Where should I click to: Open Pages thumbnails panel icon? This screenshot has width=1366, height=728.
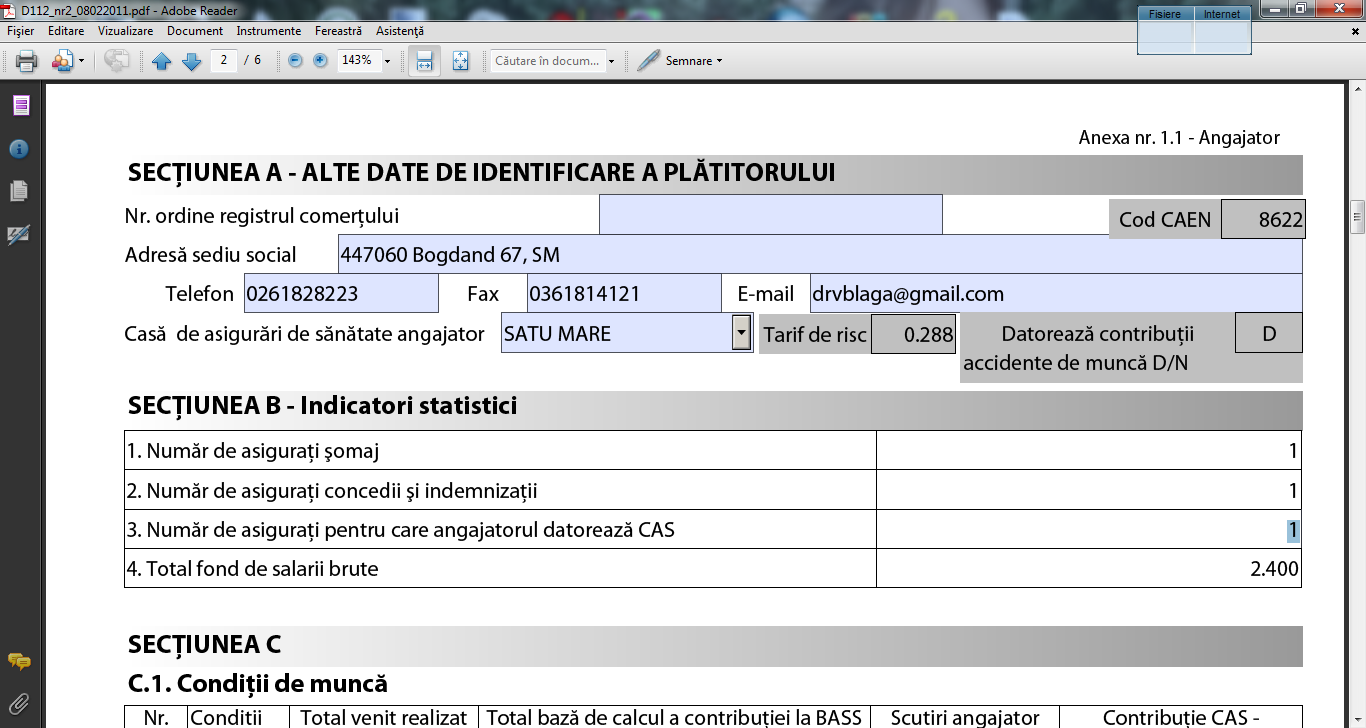(19, 191)
